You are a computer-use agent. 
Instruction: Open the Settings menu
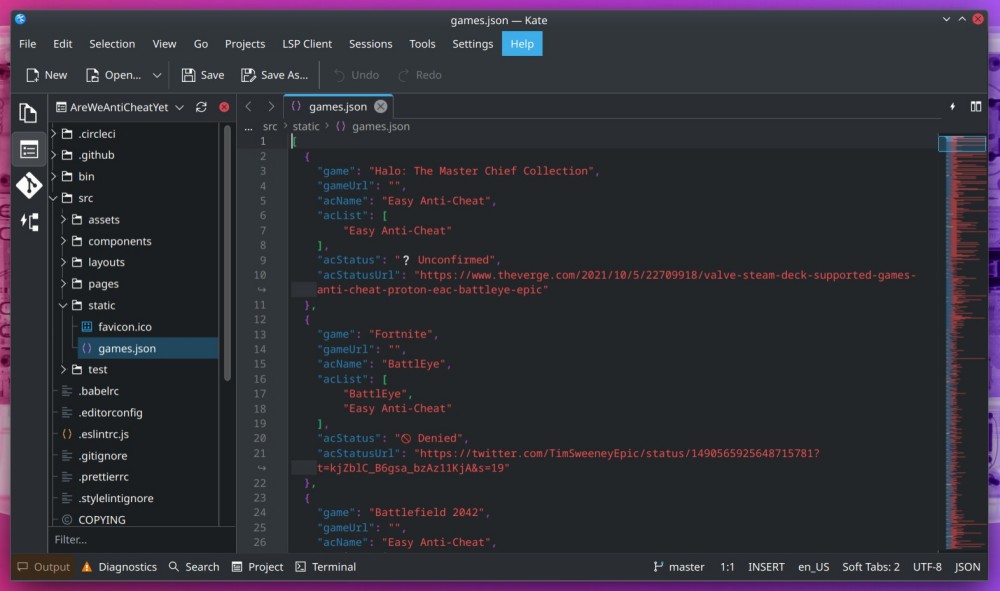pos(472,44)
